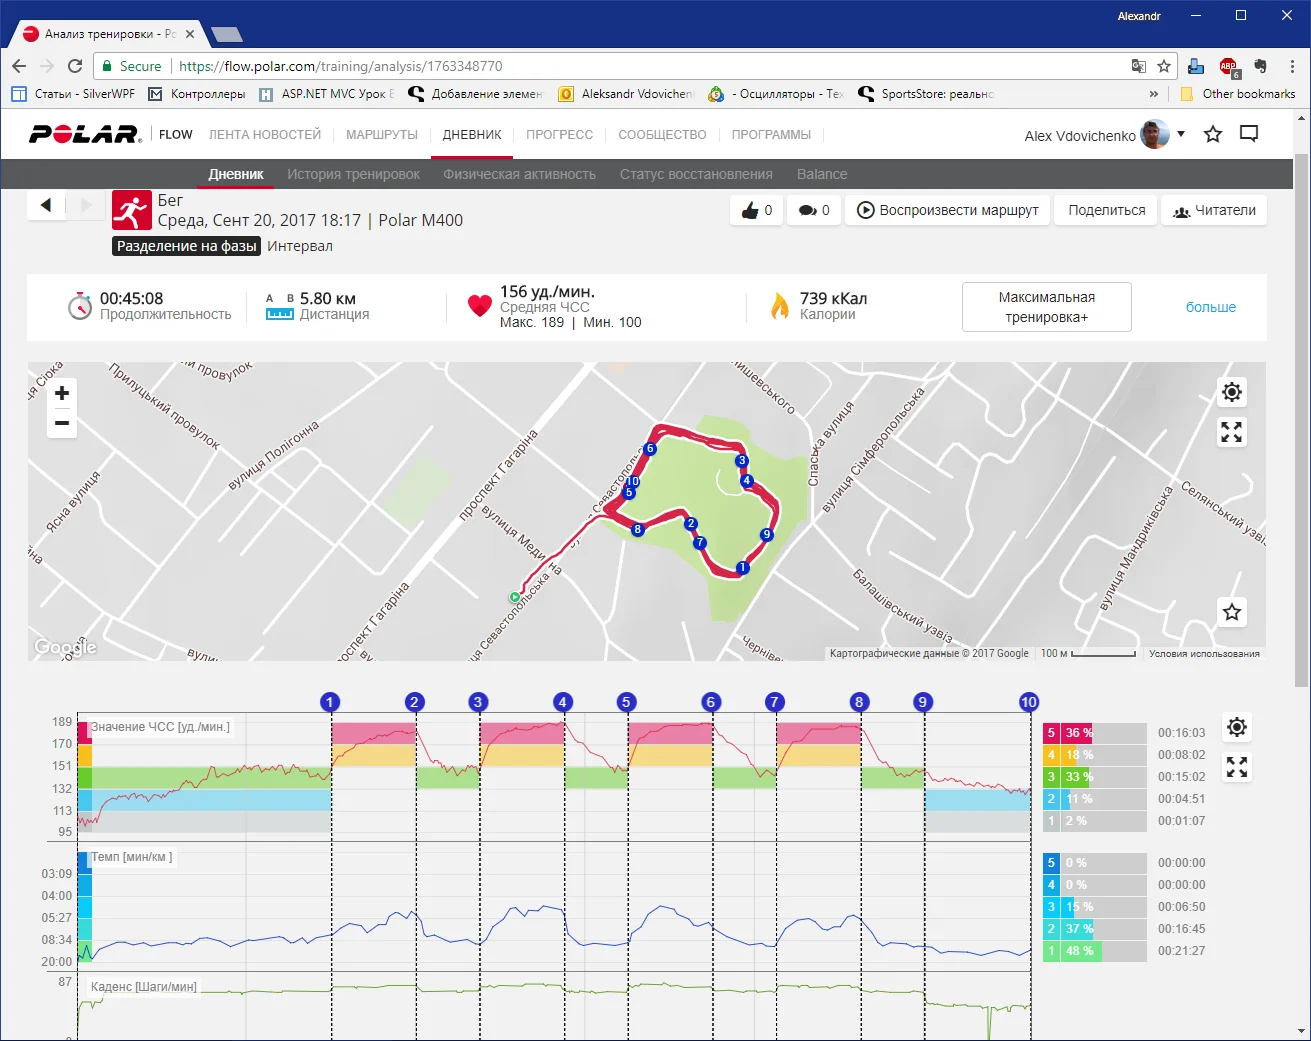Show hidden bookmarks with the chevron
This screenshot has width=1311, height=1041.
(x=1154, y=94)
